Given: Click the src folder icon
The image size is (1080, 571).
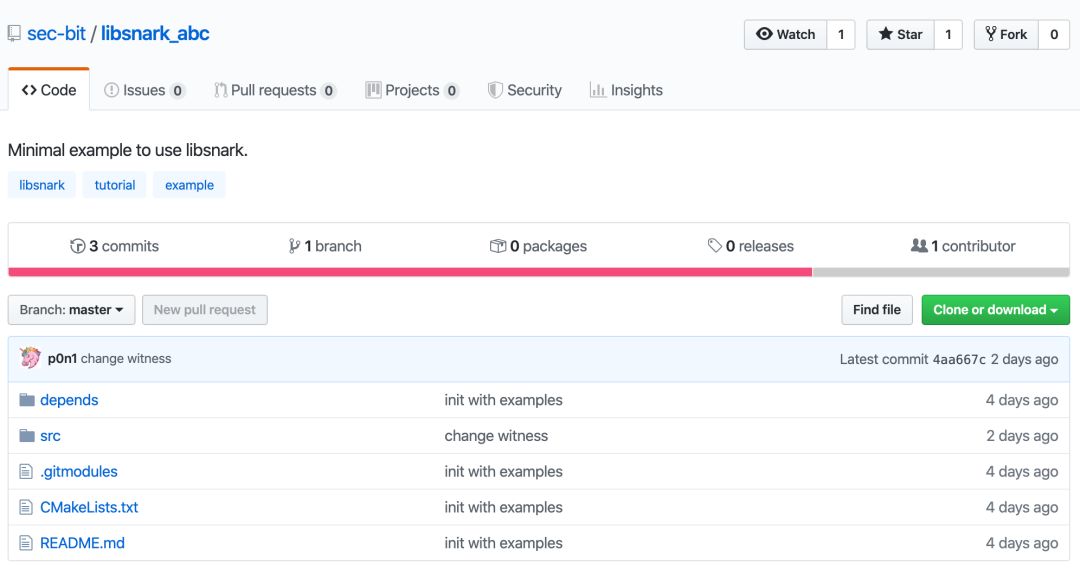Looking at the screenshot, I should (x=27, y=436).
